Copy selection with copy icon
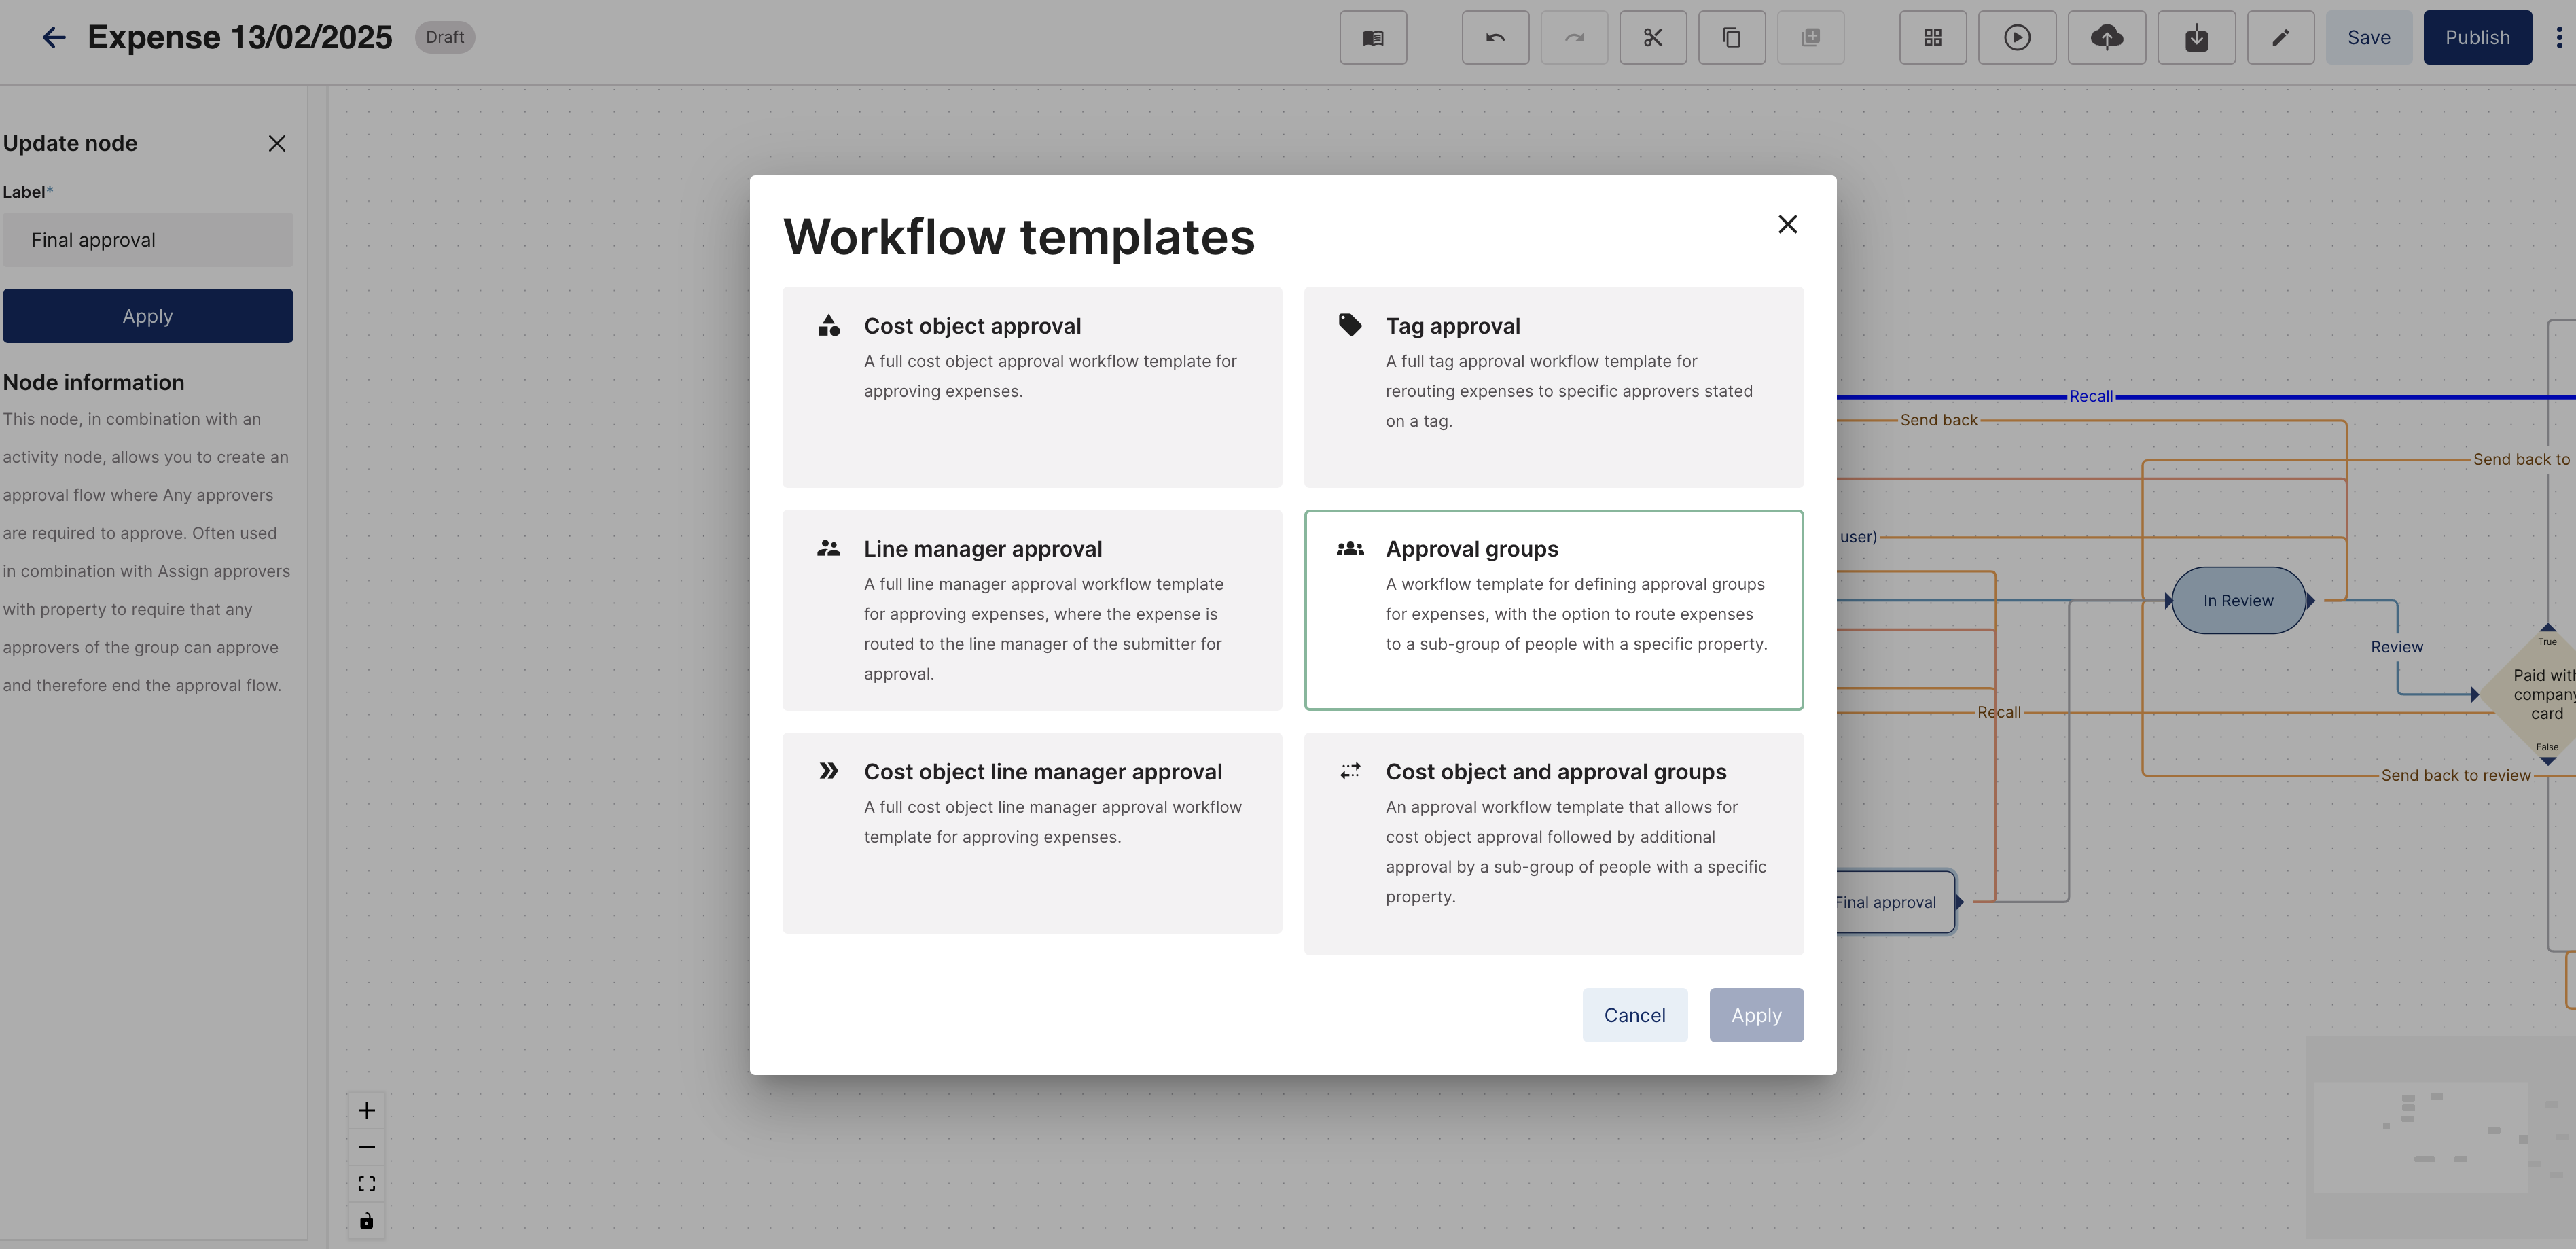 tap(1732, 38)
